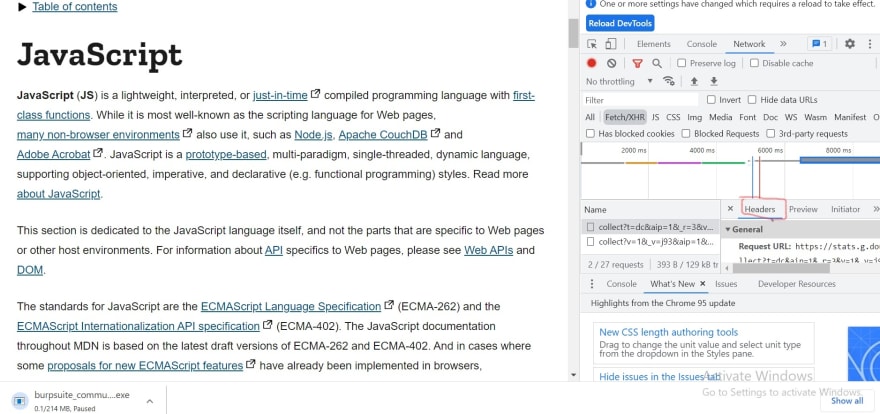The height and width of the screenshot is (414, 880).
Task: Enable the Disable cache checkbox
Action: [x=754, y=63]
